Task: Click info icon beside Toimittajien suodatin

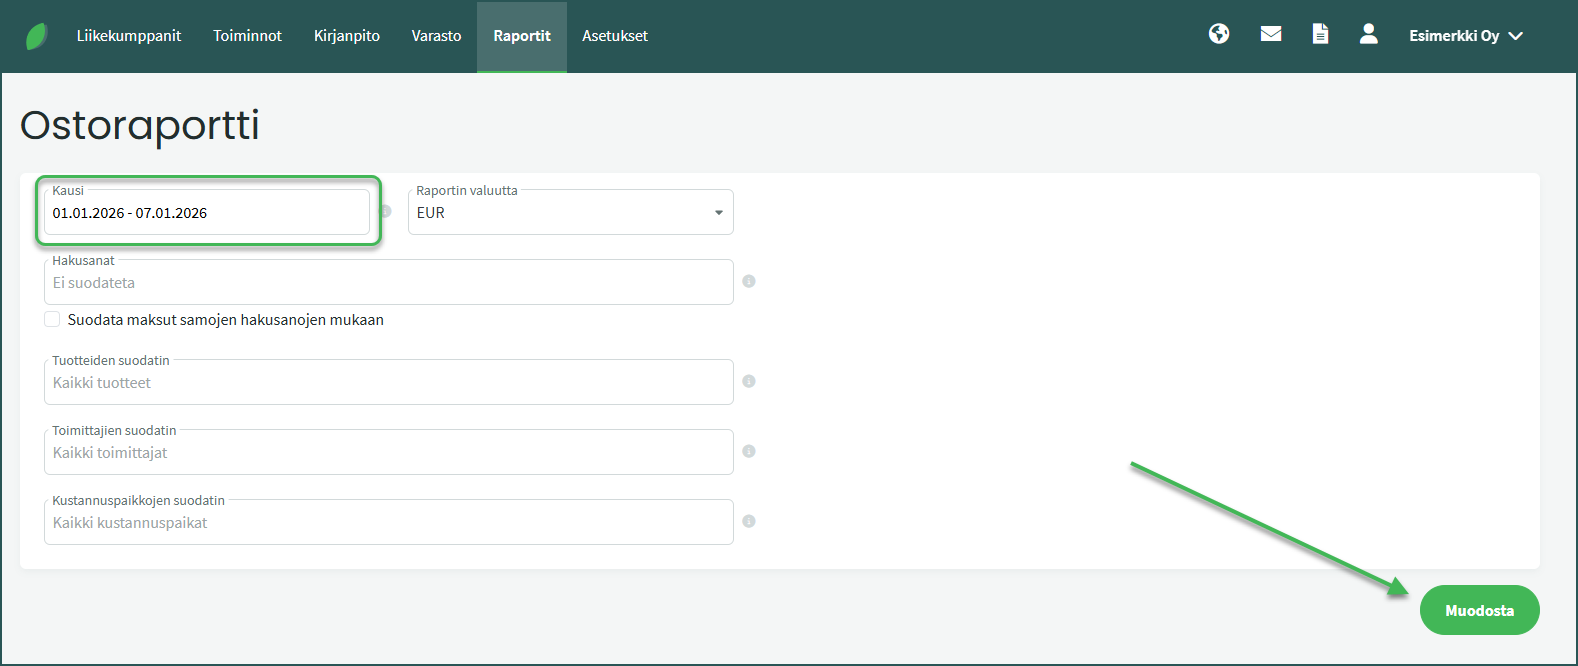Action: click(x=749, y=452)
